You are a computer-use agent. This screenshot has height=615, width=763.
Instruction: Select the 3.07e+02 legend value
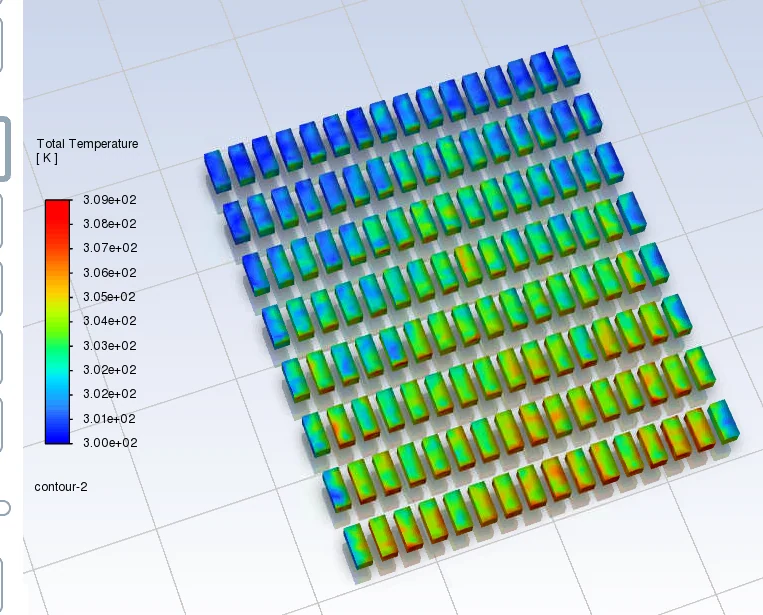click(110, 248)
